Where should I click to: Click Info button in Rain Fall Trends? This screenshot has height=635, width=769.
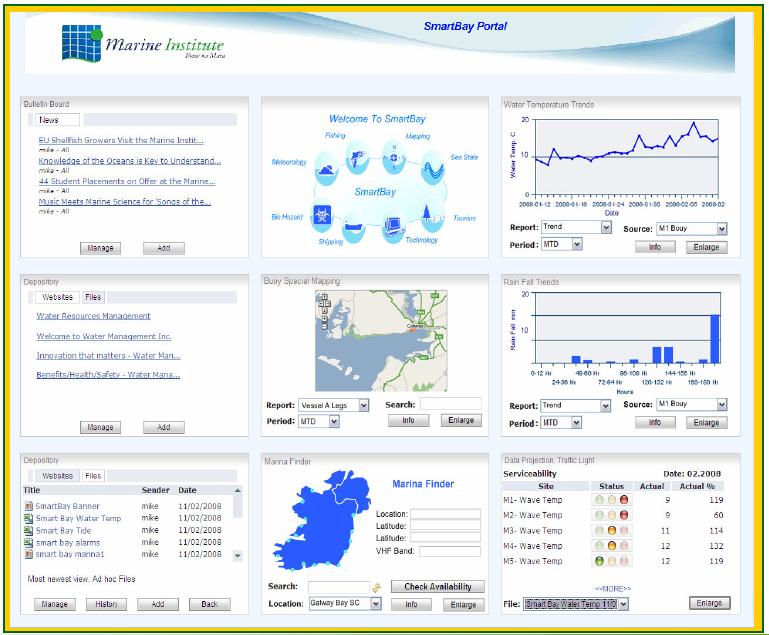[x=655, y=422]
